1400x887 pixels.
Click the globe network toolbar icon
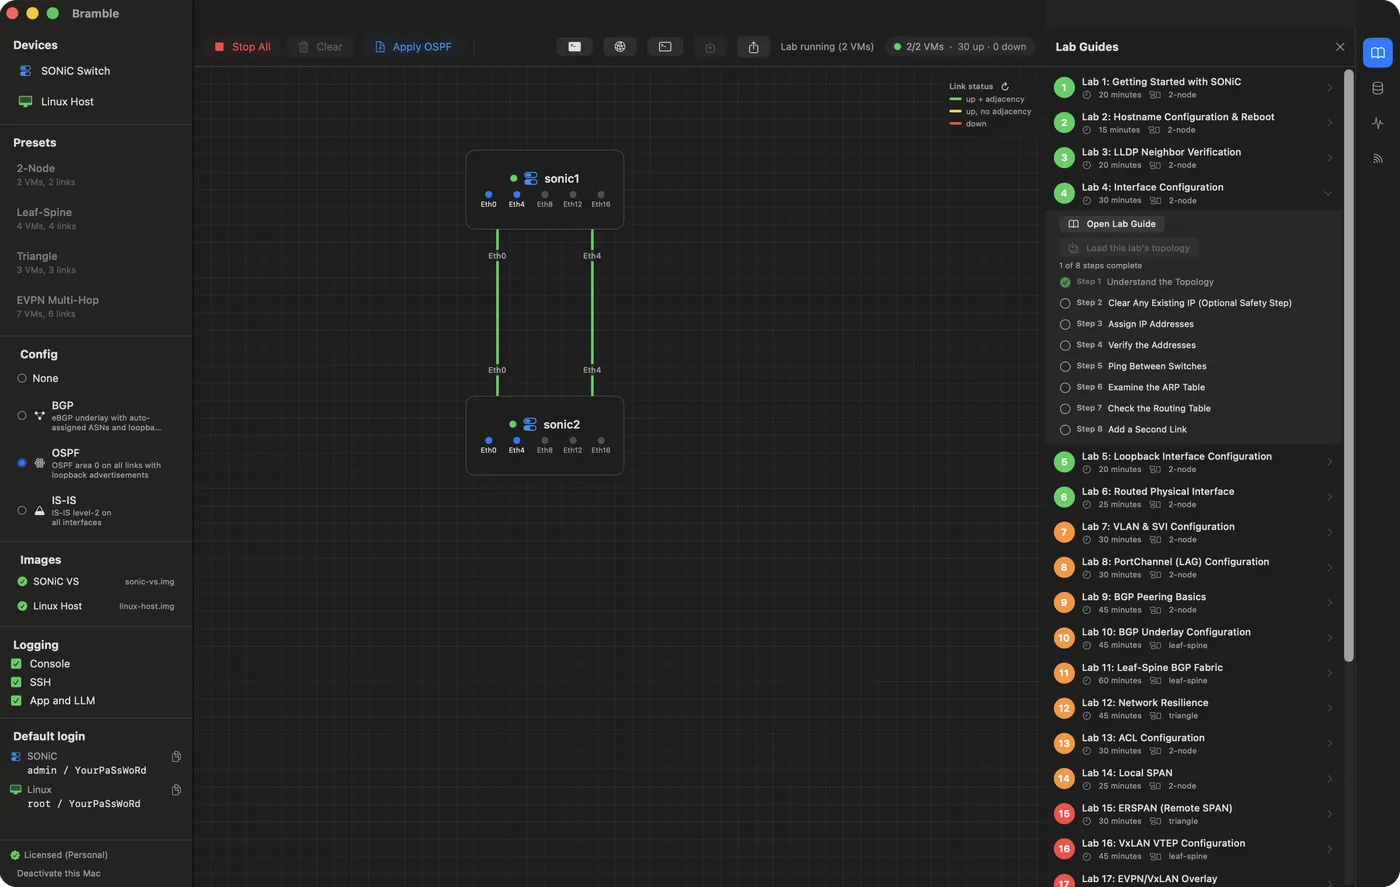[x=620, y=47]
